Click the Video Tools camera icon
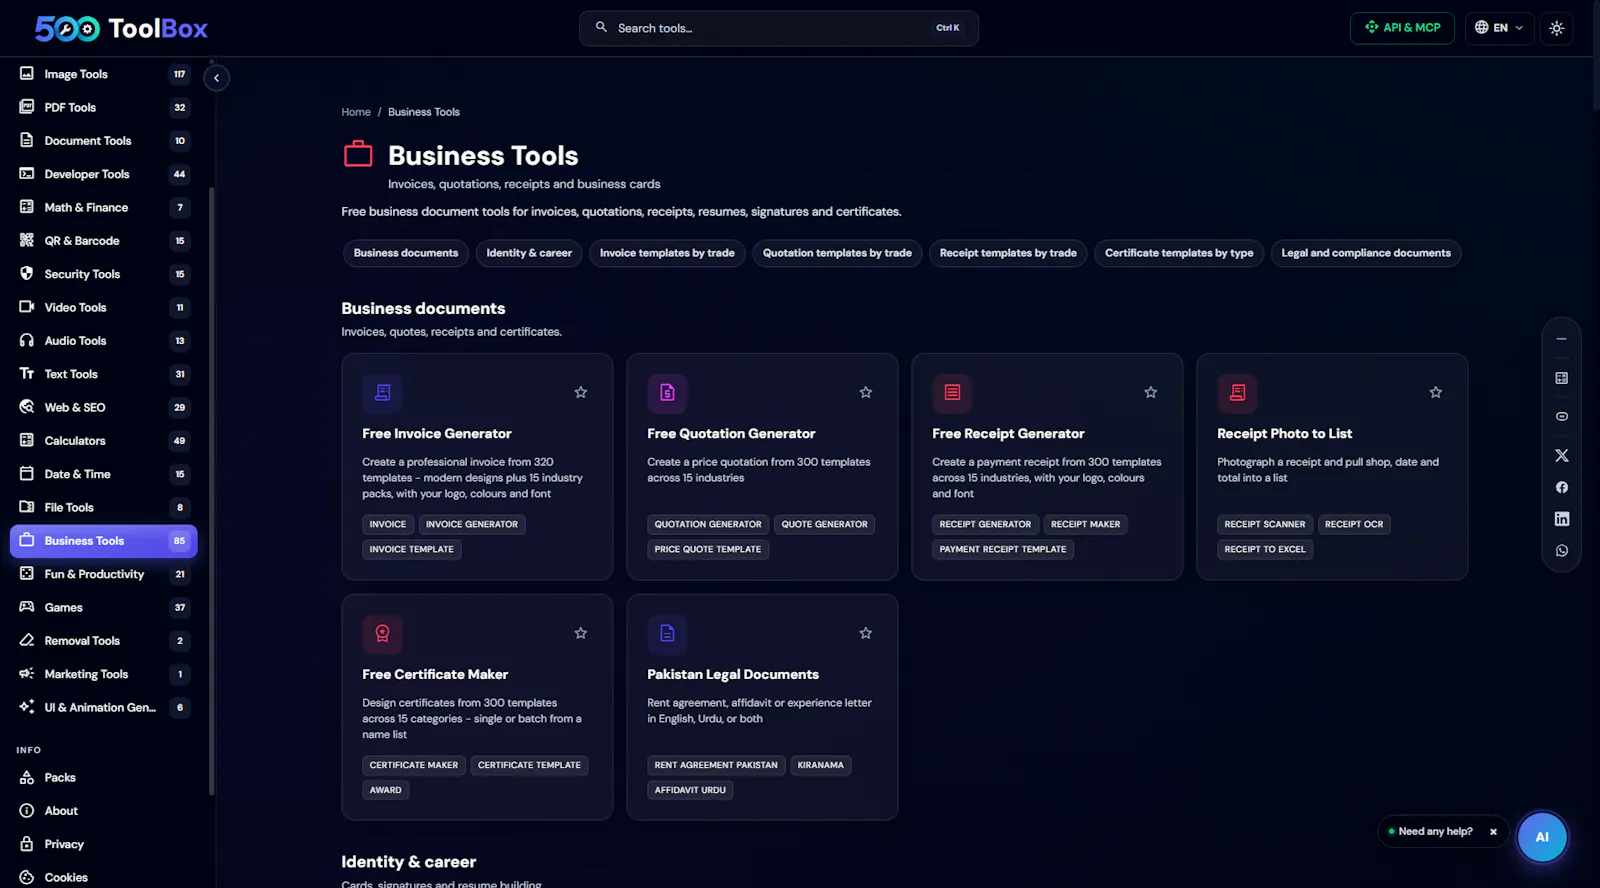 pyautogui.click(x=27, y=307)
